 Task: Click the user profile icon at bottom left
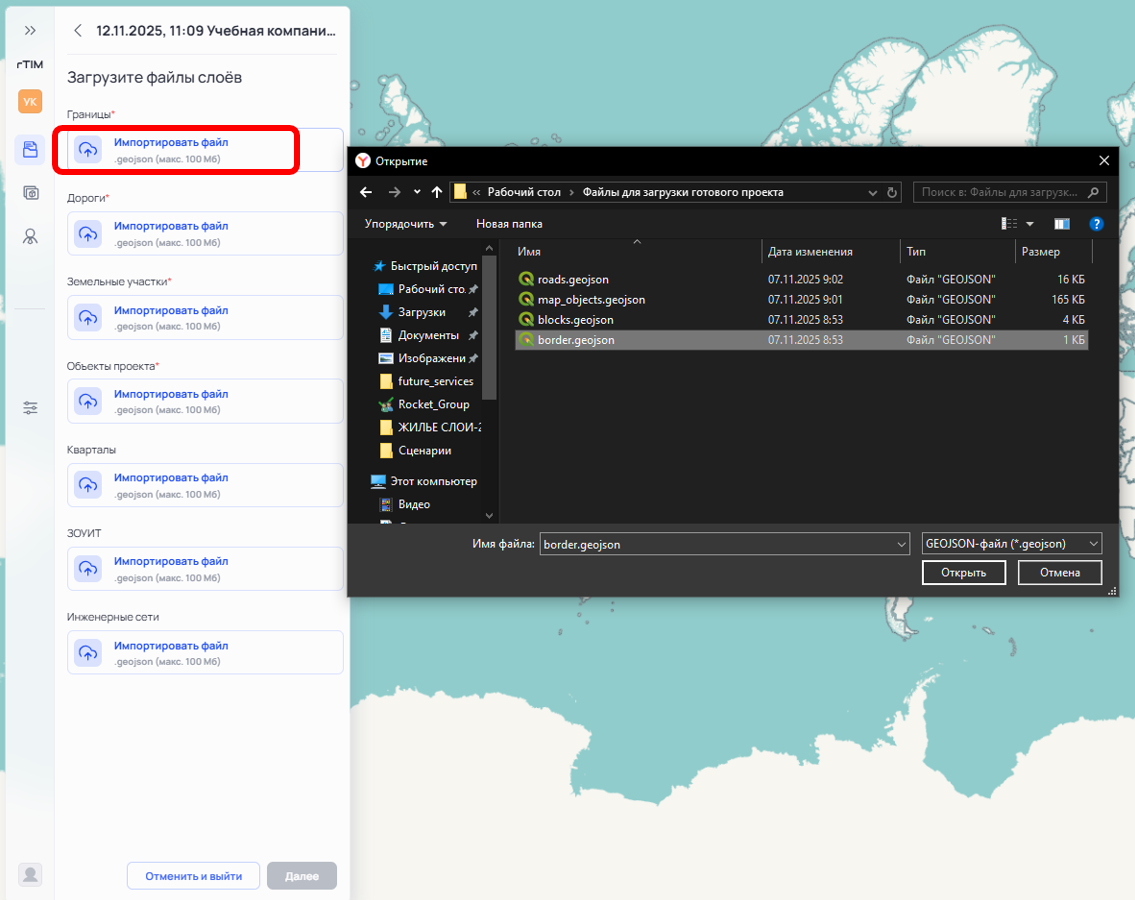[x=31, y=874]
